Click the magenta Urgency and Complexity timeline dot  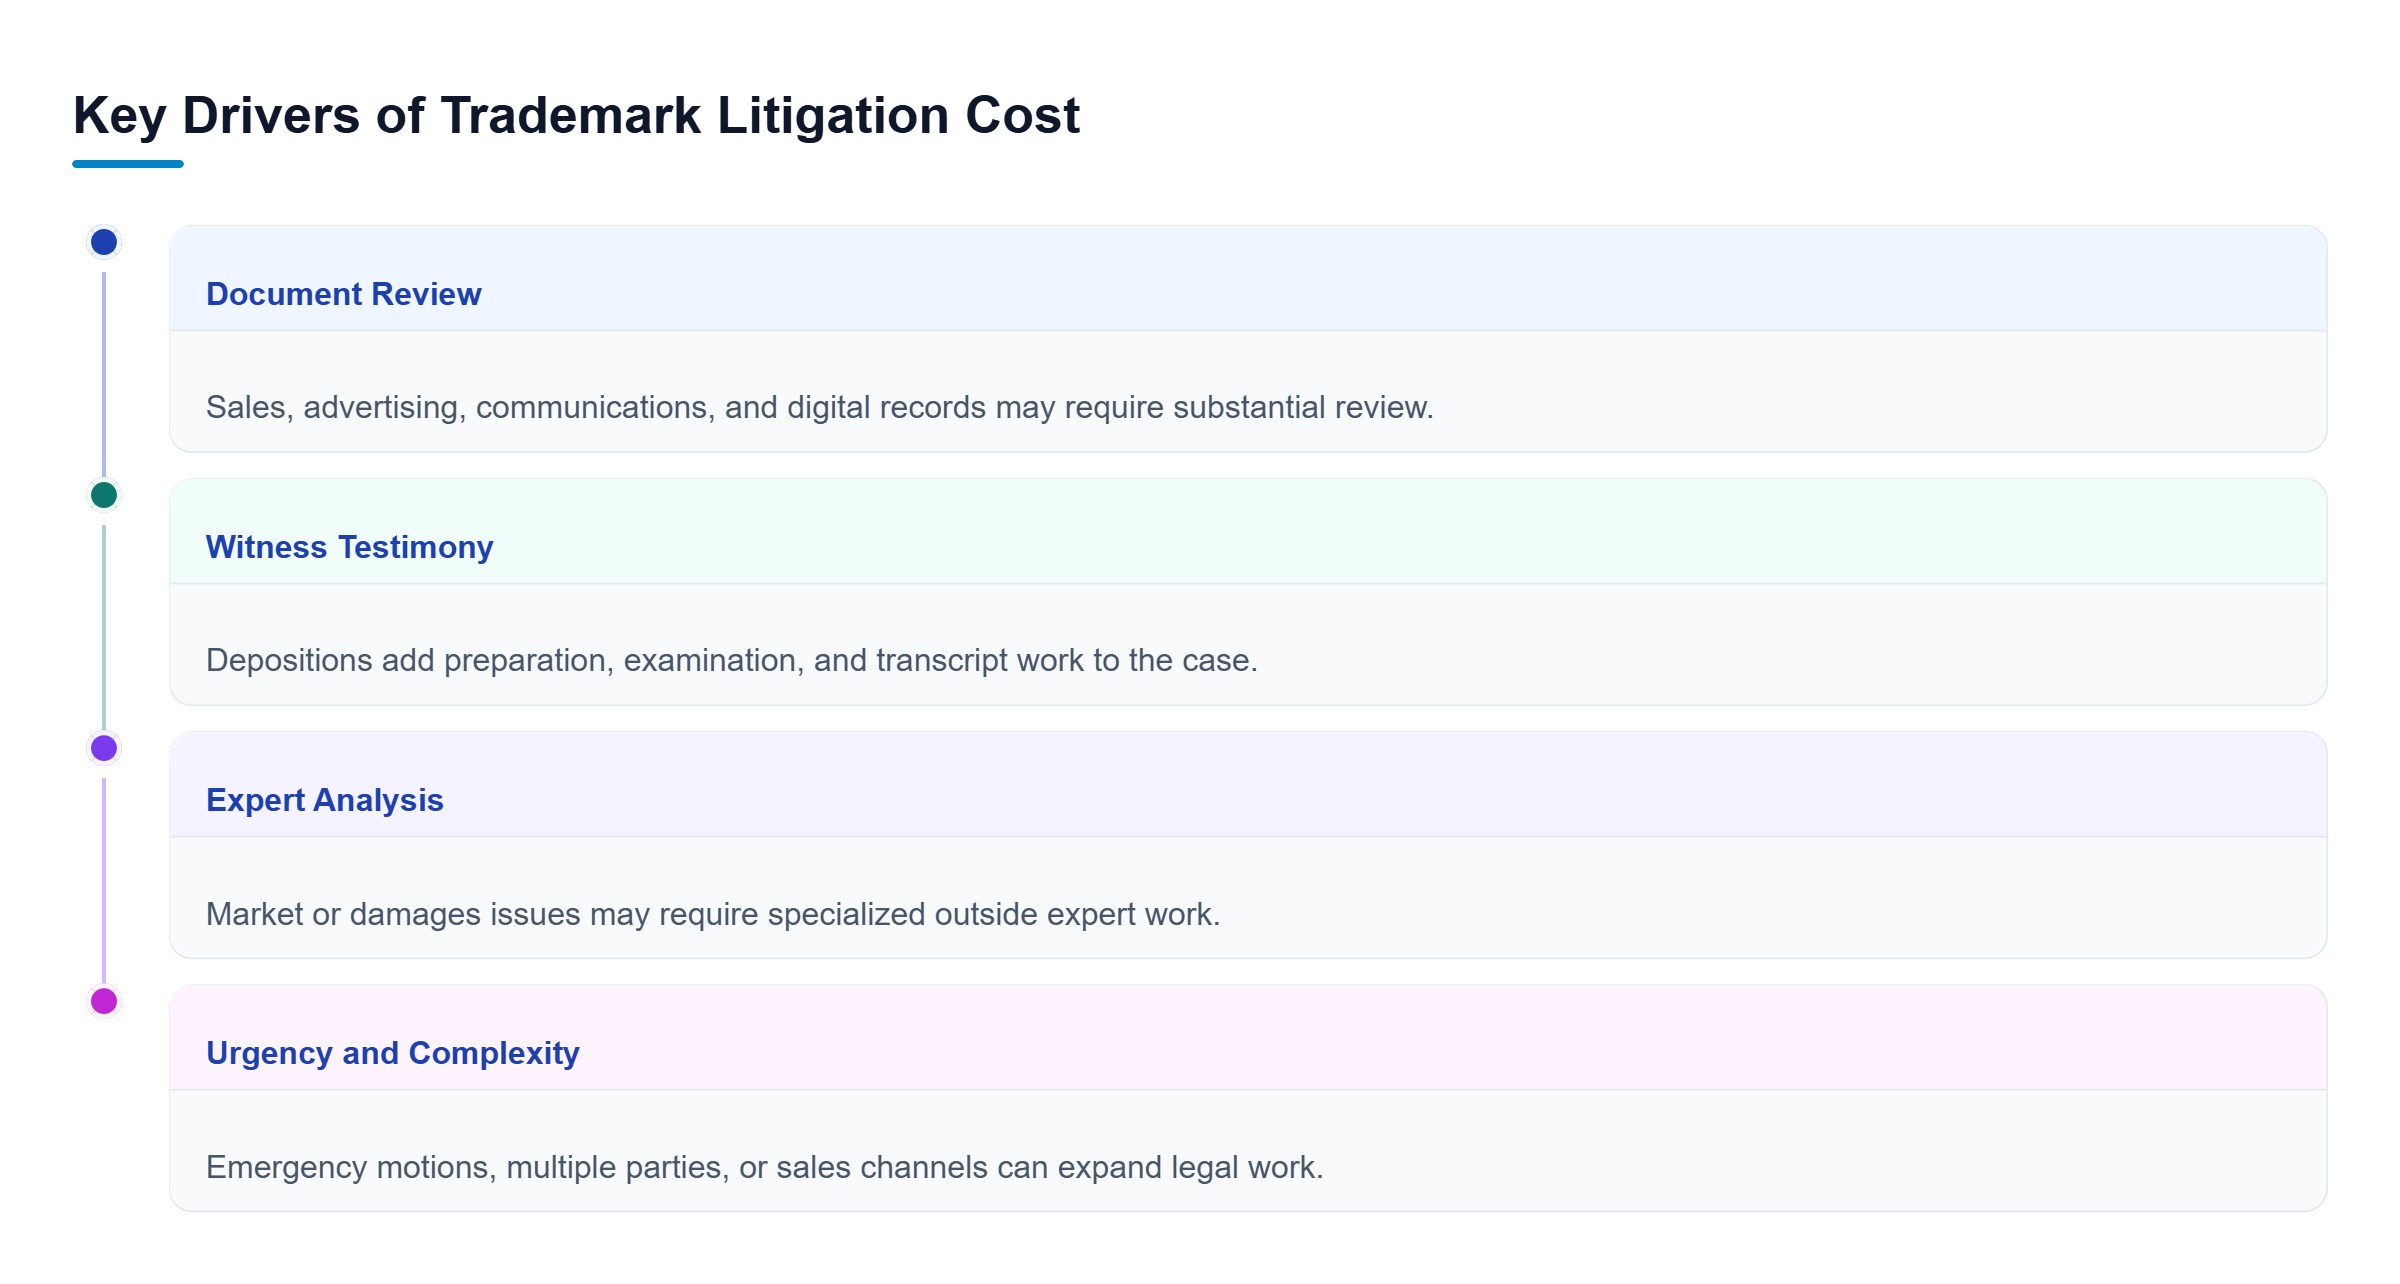point(104,1001)
